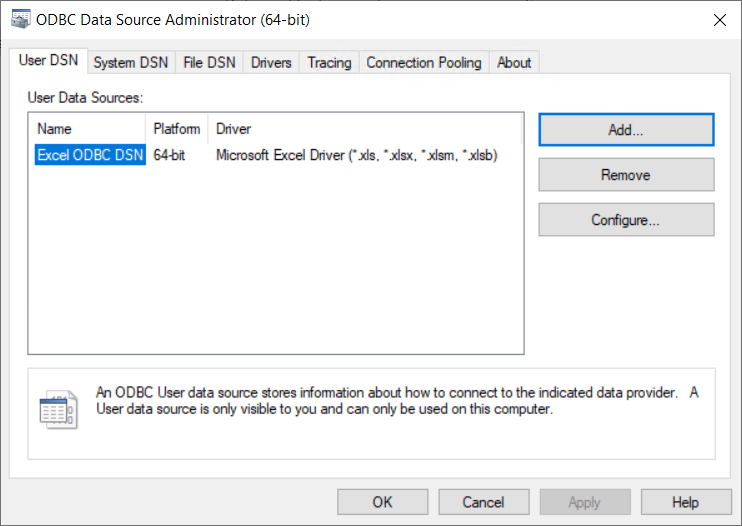742x526 pixels.
Task: Open the System DSN tab
Action: pyautogui.click(x=130, y=62)
